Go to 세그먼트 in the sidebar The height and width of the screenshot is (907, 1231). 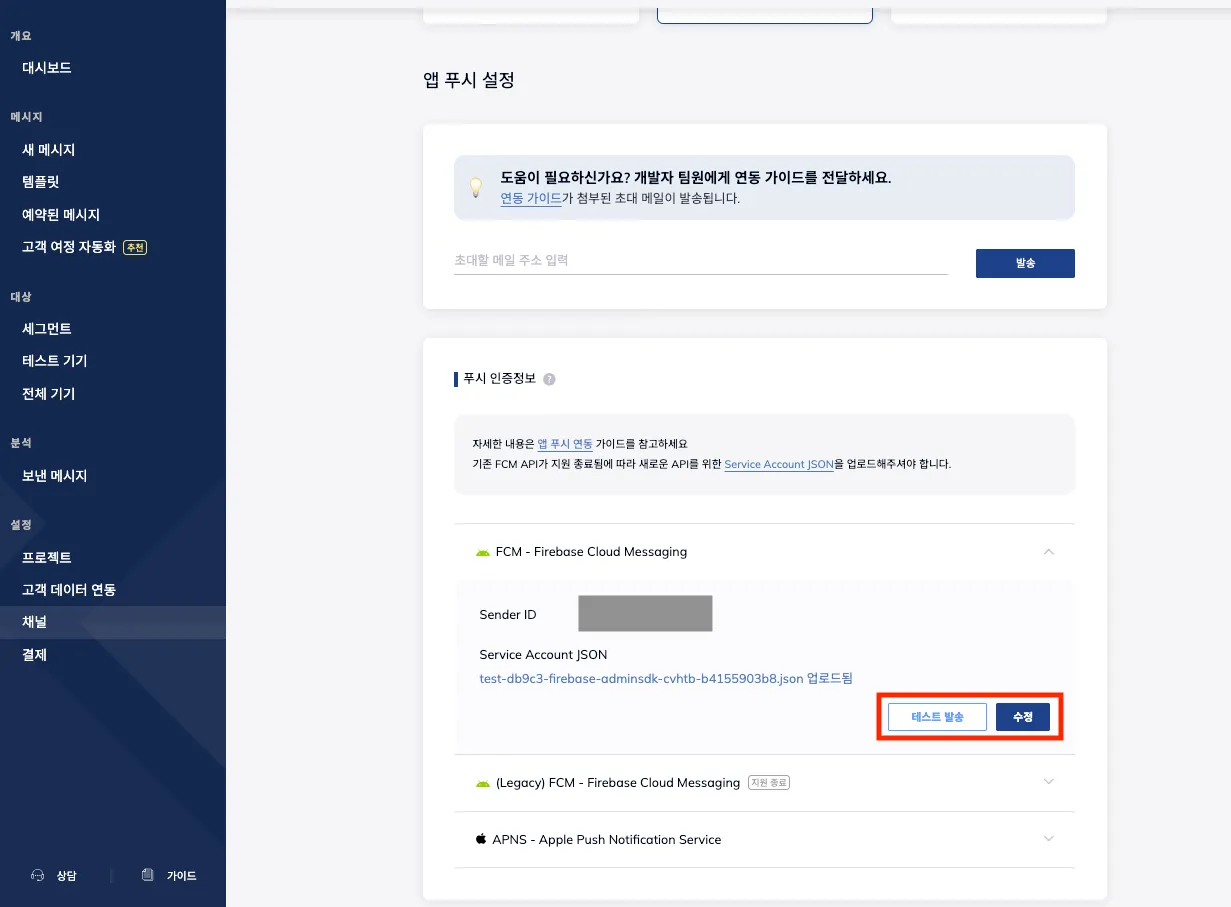point(47,329)
